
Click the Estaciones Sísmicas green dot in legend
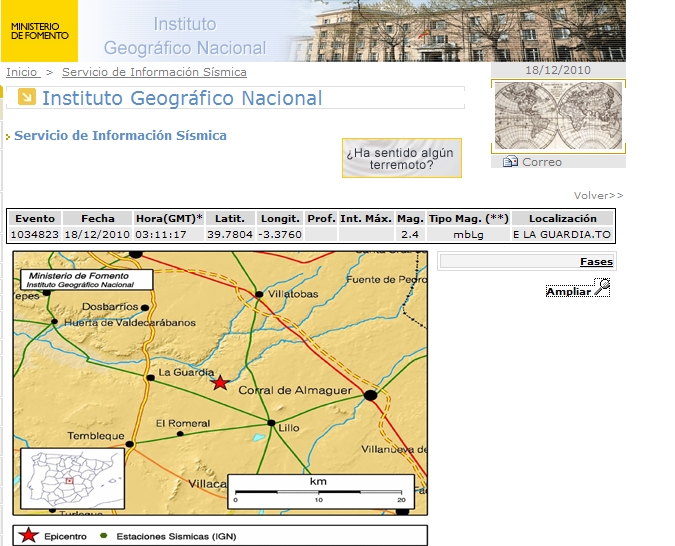point(103,536)
